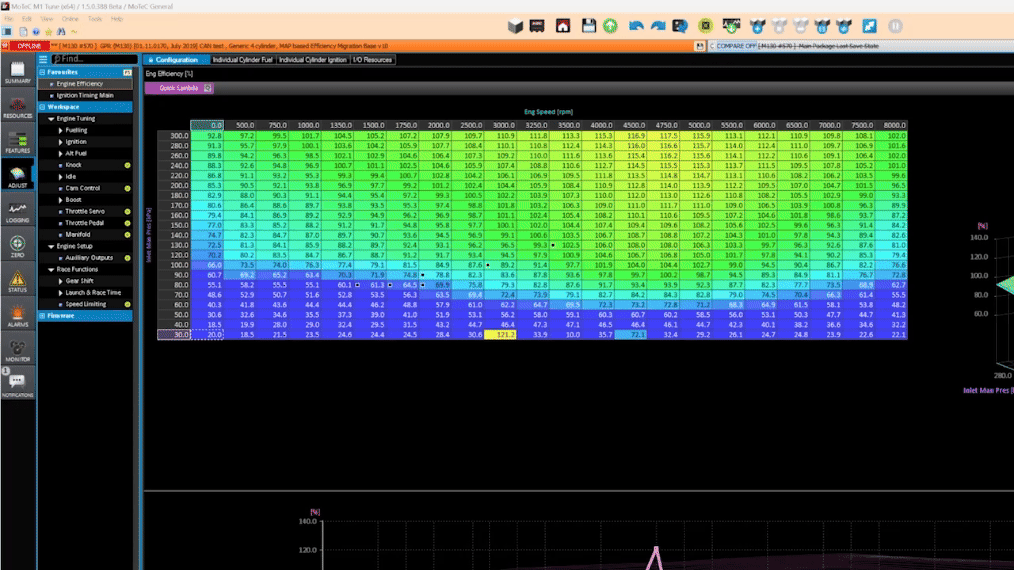The width and height of the screenshot is (1014, 570).
Task: Click the red OFFLINE status indicator
Action: (x=29, y=46)
